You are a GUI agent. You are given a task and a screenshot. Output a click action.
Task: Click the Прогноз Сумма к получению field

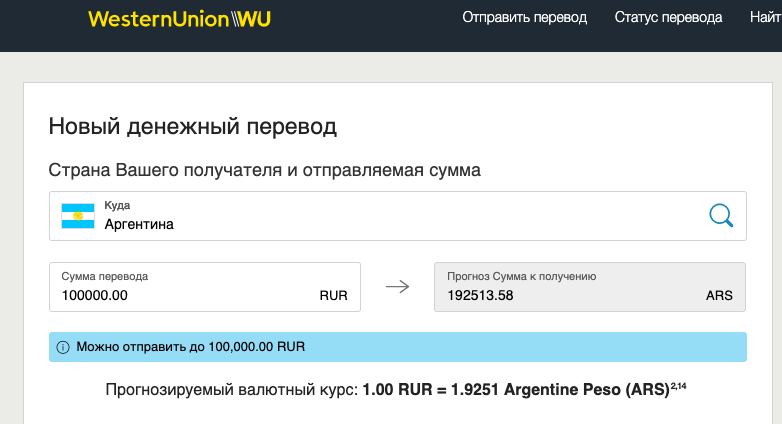[x=589, y=287]
